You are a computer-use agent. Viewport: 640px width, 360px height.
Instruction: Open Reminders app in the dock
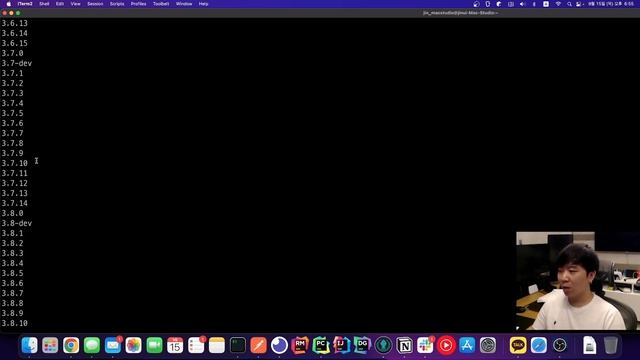pyautogui.click(x=196, y=345)
